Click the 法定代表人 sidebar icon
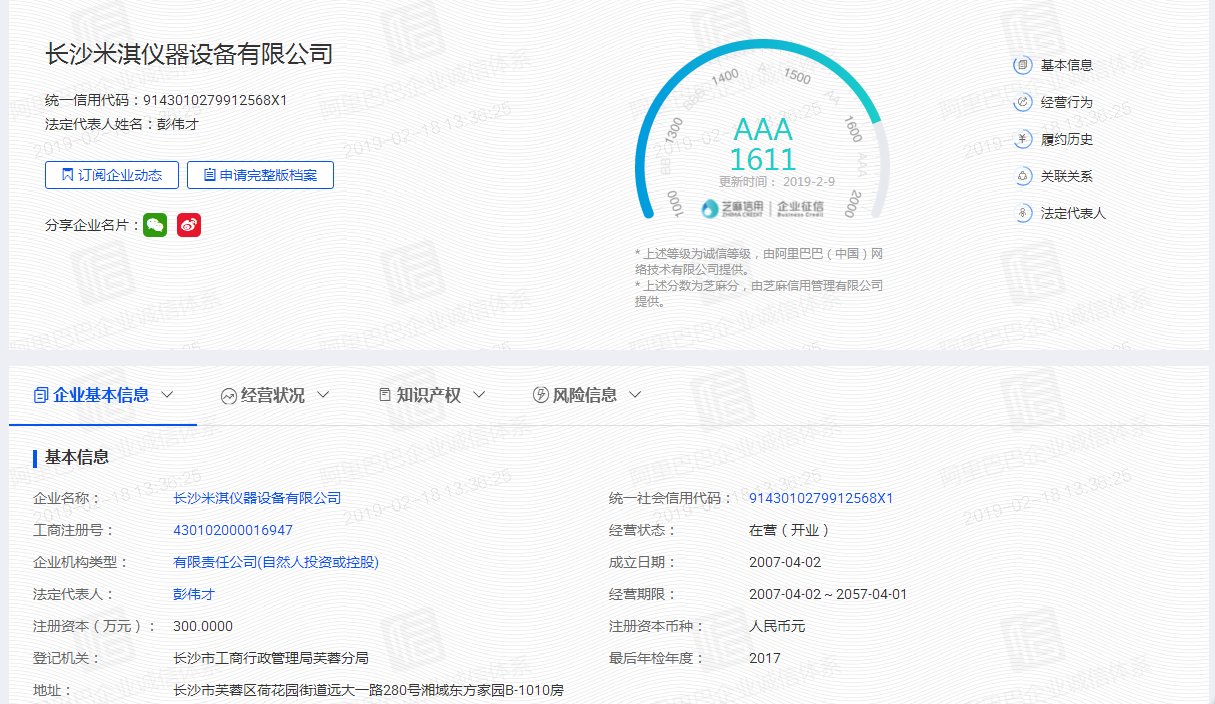Viewport: 1215px width, 704px height. (x=1022, y=213)
